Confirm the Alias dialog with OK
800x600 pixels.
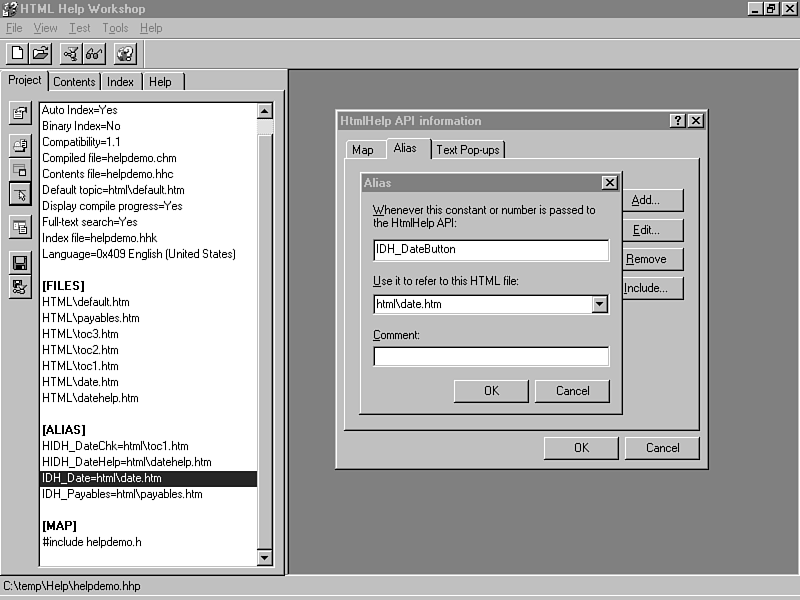[491, 391]
